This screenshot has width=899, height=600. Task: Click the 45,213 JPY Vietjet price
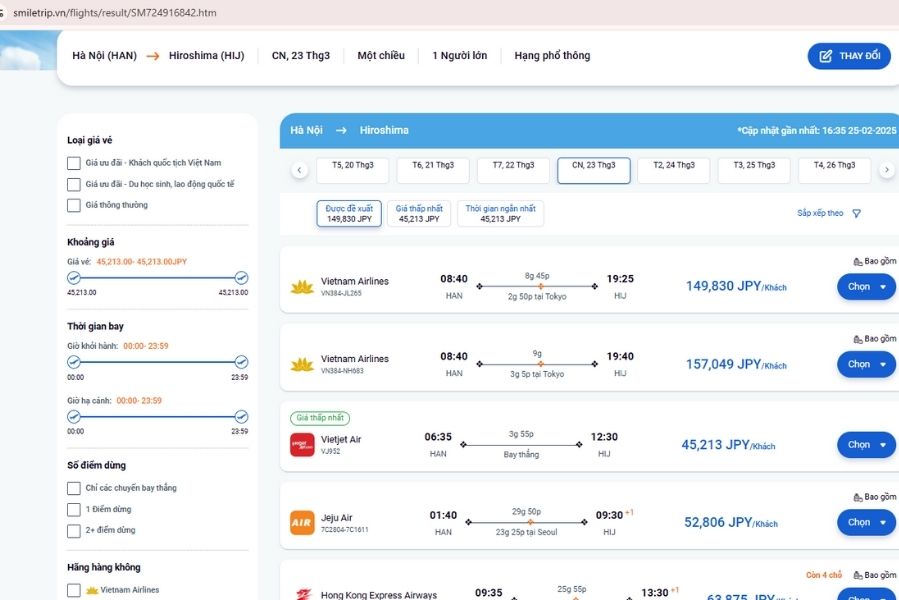point(728,445)
